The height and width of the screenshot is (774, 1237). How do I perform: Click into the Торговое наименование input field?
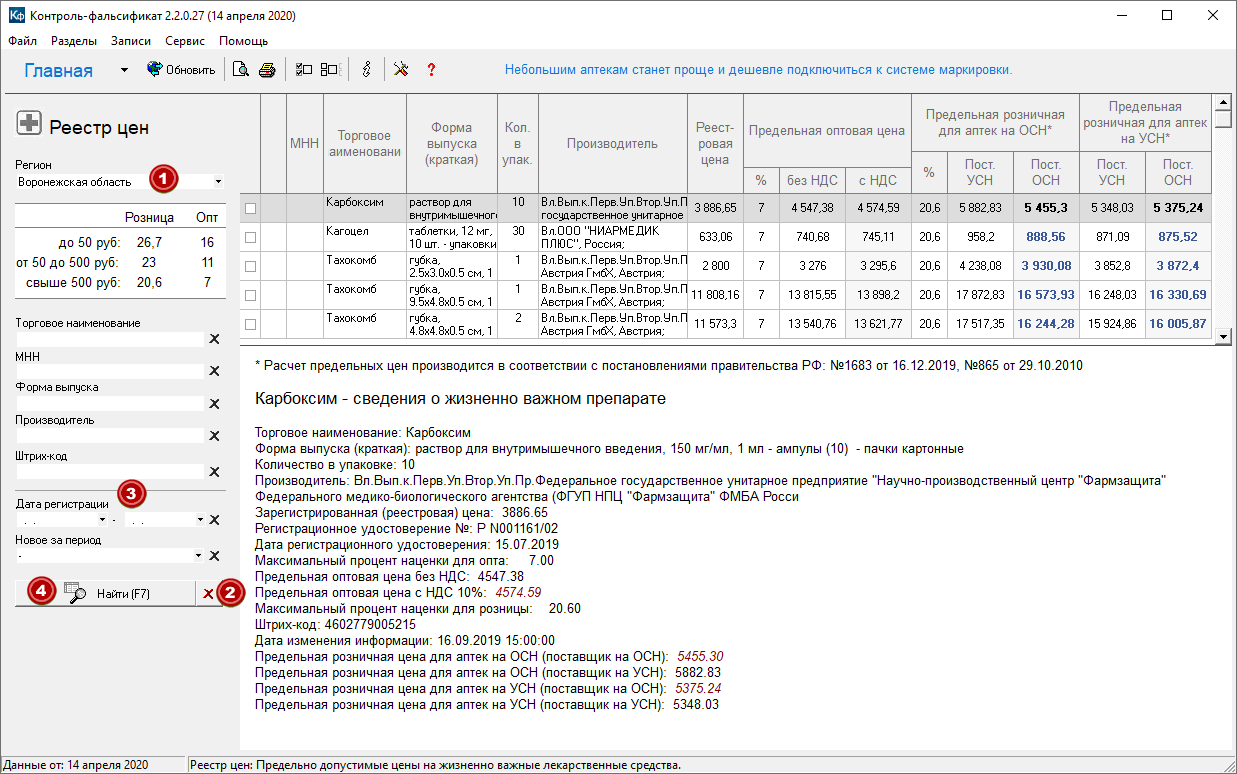tap(110, 339)
